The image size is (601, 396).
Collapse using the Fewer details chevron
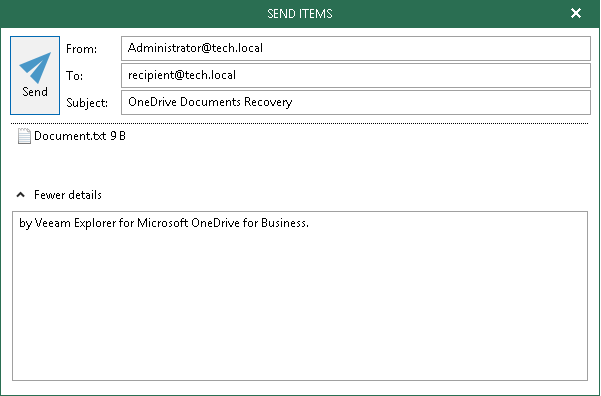[x=21, y=195]
